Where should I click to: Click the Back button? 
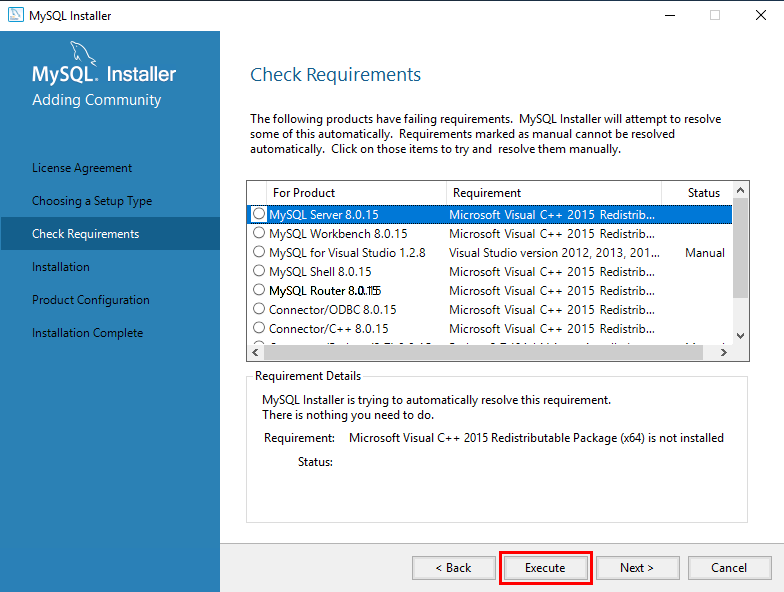[x=454, y=568]
